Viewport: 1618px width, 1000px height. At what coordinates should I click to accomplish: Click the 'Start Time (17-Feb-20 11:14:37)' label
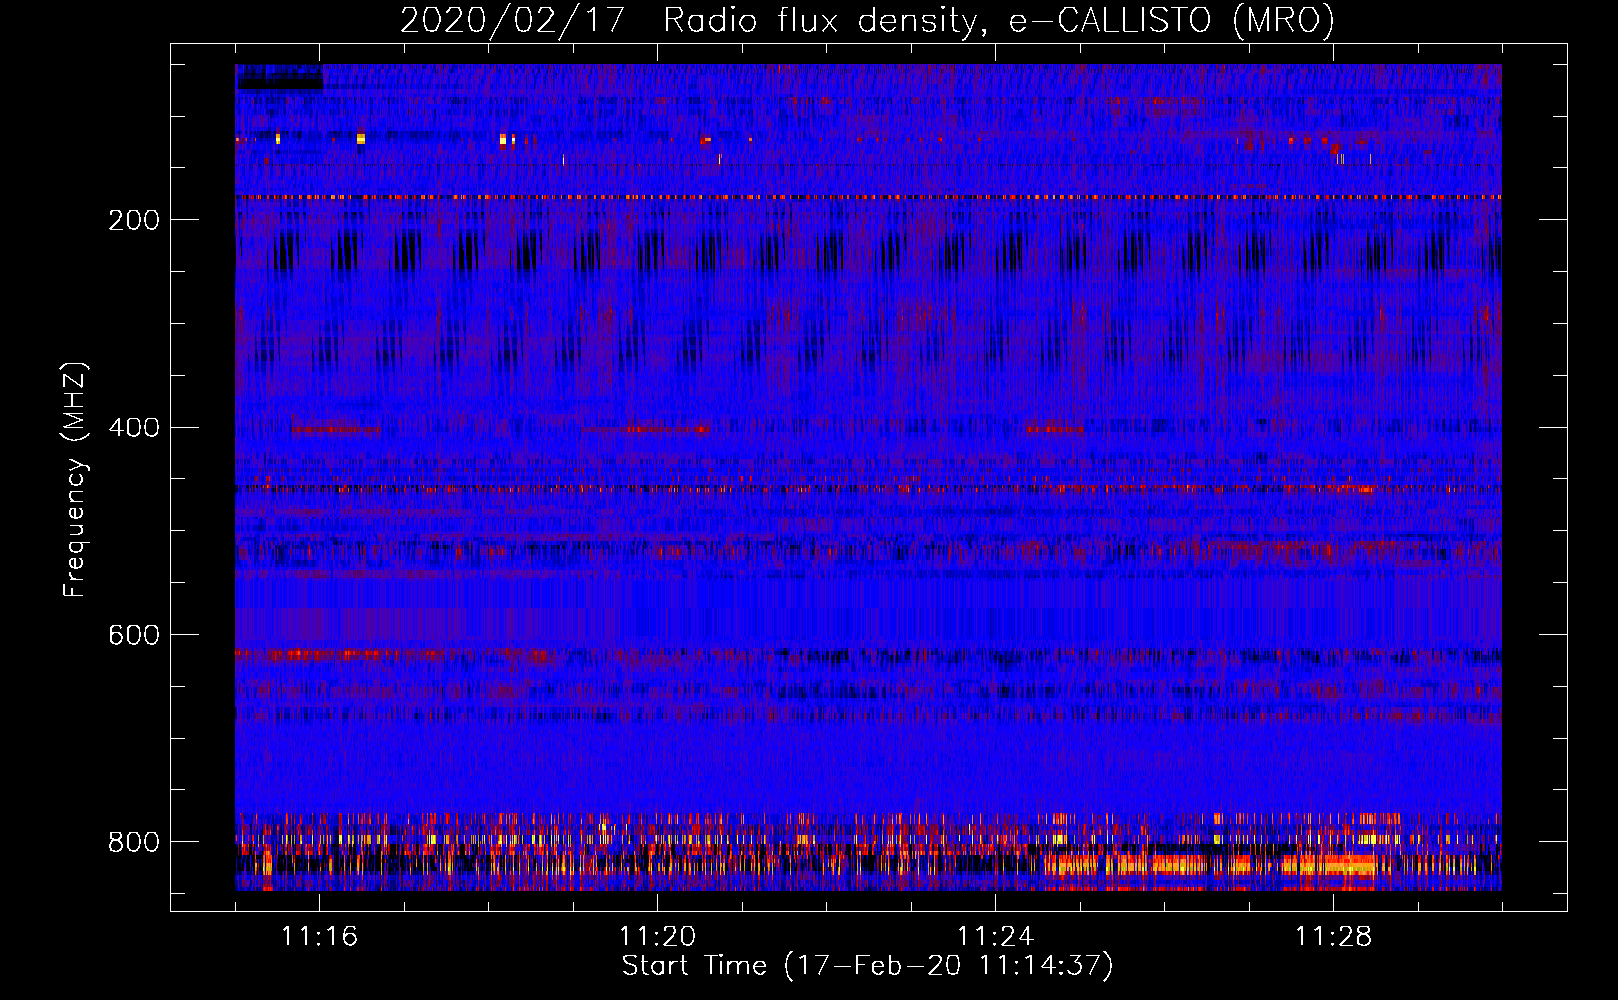coord(868,966)
